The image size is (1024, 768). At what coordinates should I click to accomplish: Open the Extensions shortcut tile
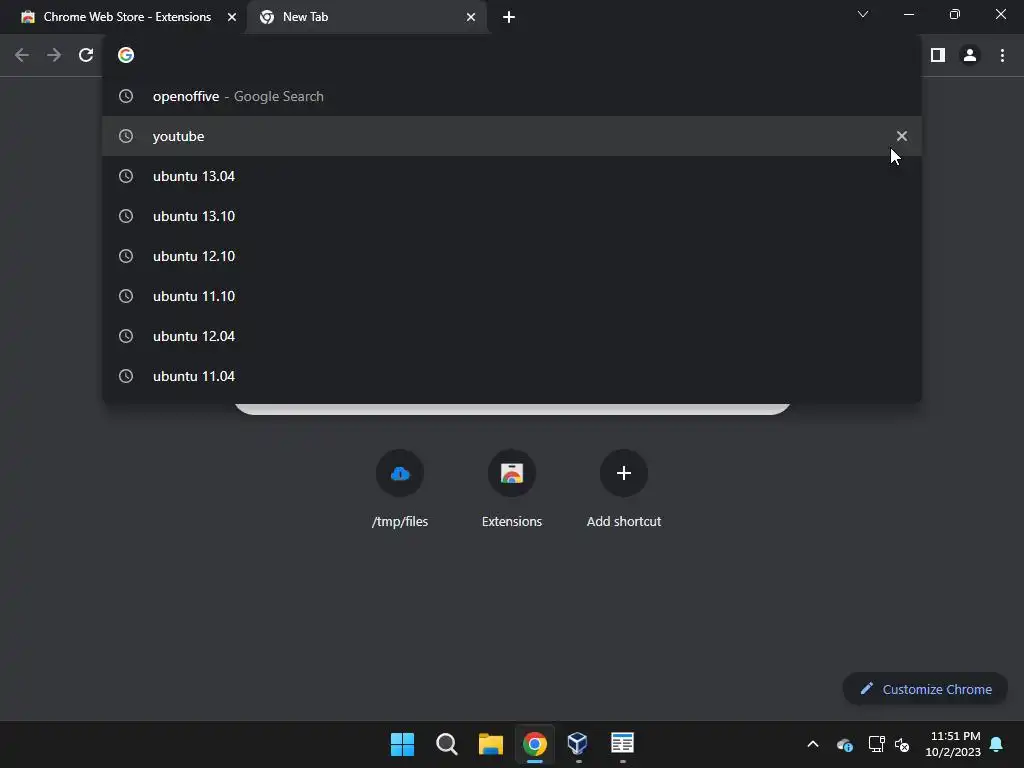coord(512,488)
